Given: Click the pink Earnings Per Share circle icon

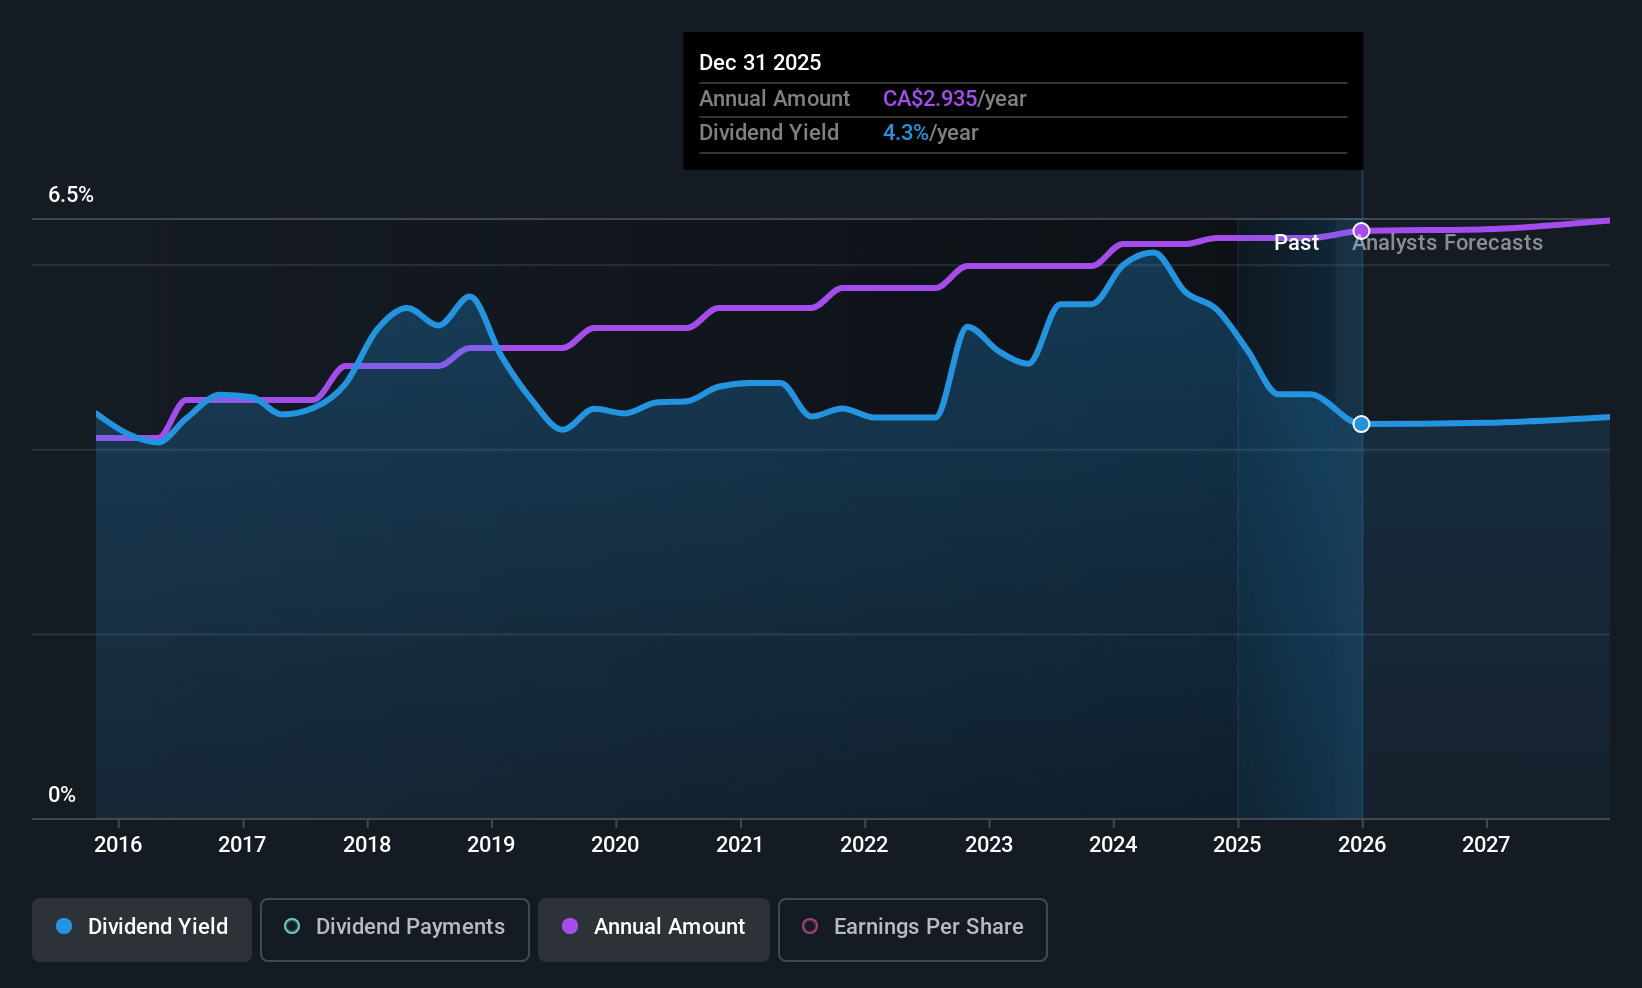Looking at the screenshot, I should 809,927.
